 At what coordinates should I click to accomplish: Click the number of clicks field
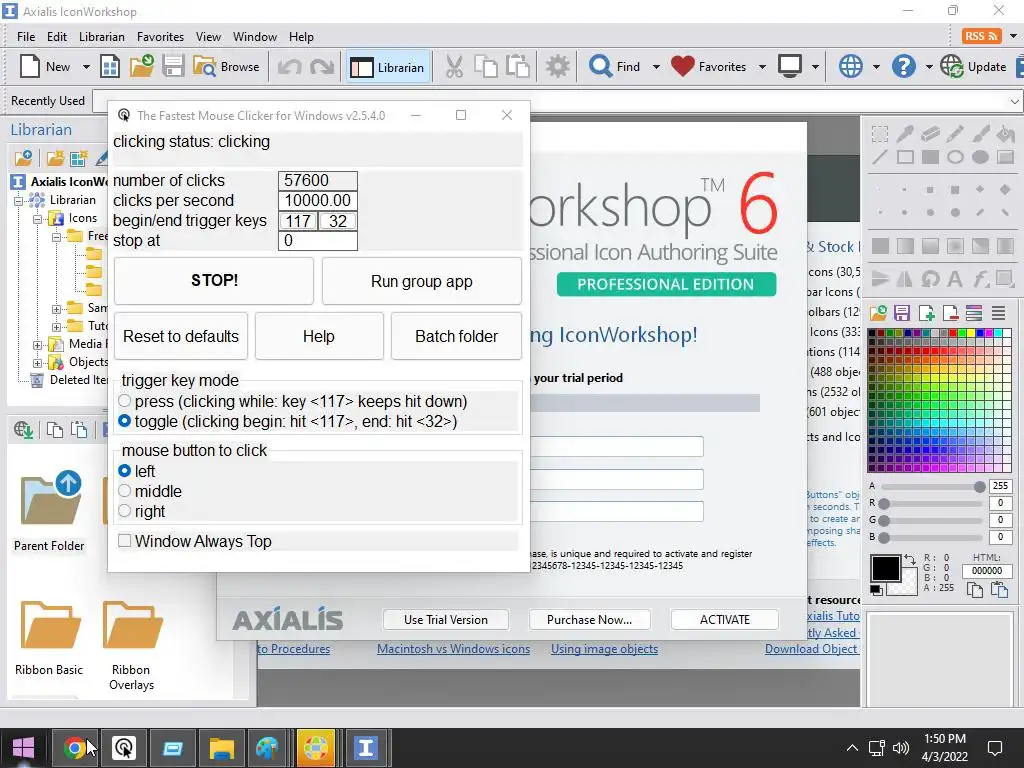click(x=318, y=180)
